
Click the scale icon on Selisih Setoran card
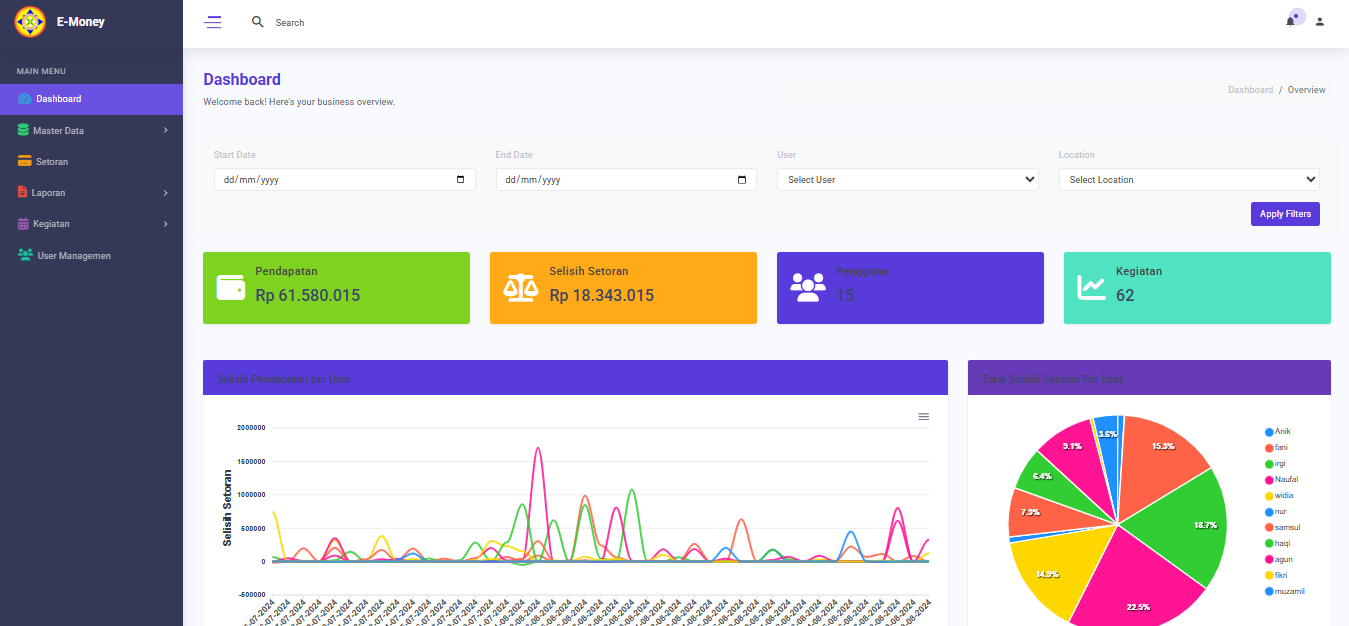coord(520,288)
